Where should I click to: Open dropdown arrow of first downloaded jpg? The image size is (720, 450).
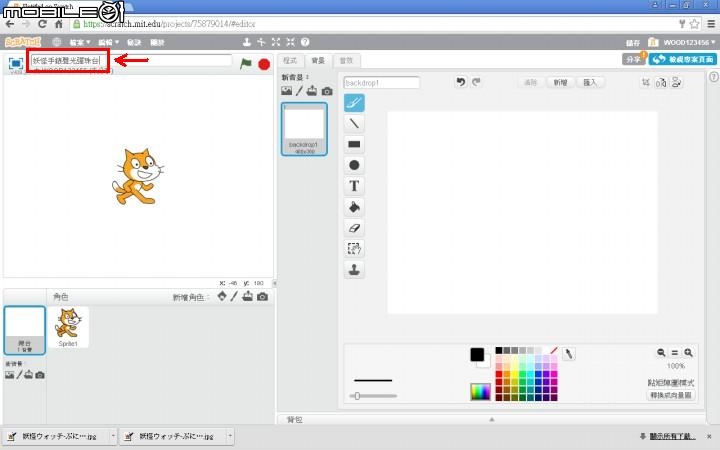(x=113, y=436)
